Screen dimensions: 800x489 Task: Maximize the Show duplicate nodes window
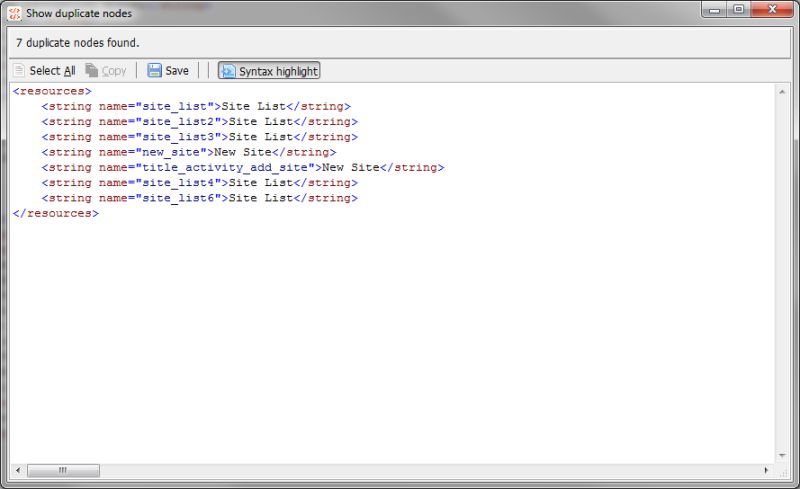(x=738, y=10)
